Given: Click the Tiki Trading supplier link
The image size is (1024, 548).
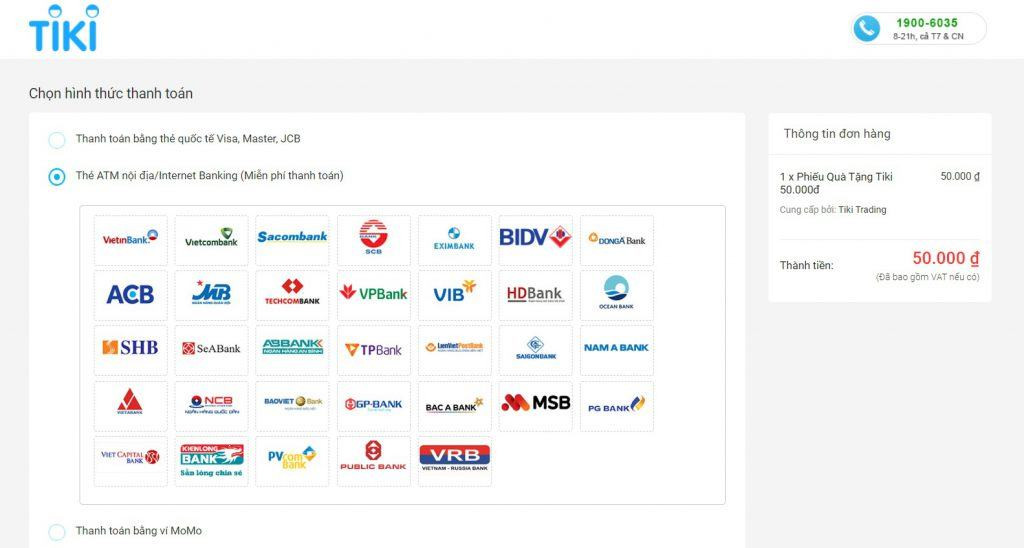Looking at the screenshot, I should point(862,210).
